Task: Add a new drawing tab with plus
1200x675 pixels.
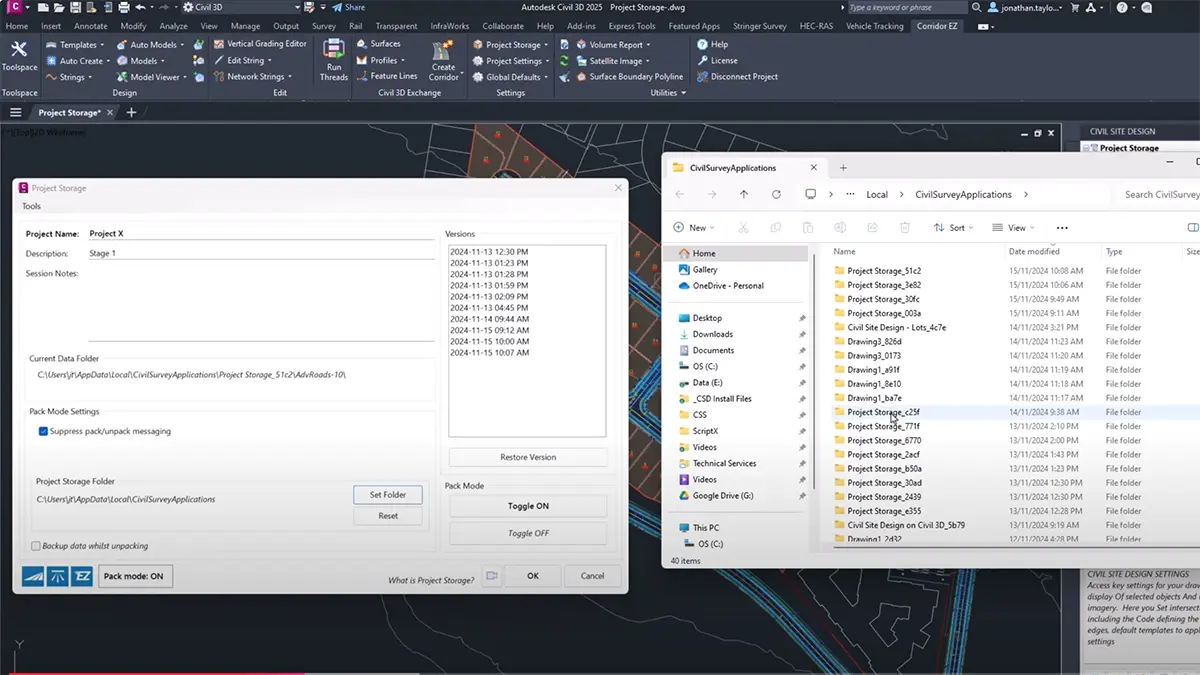Action: [131, 113]
